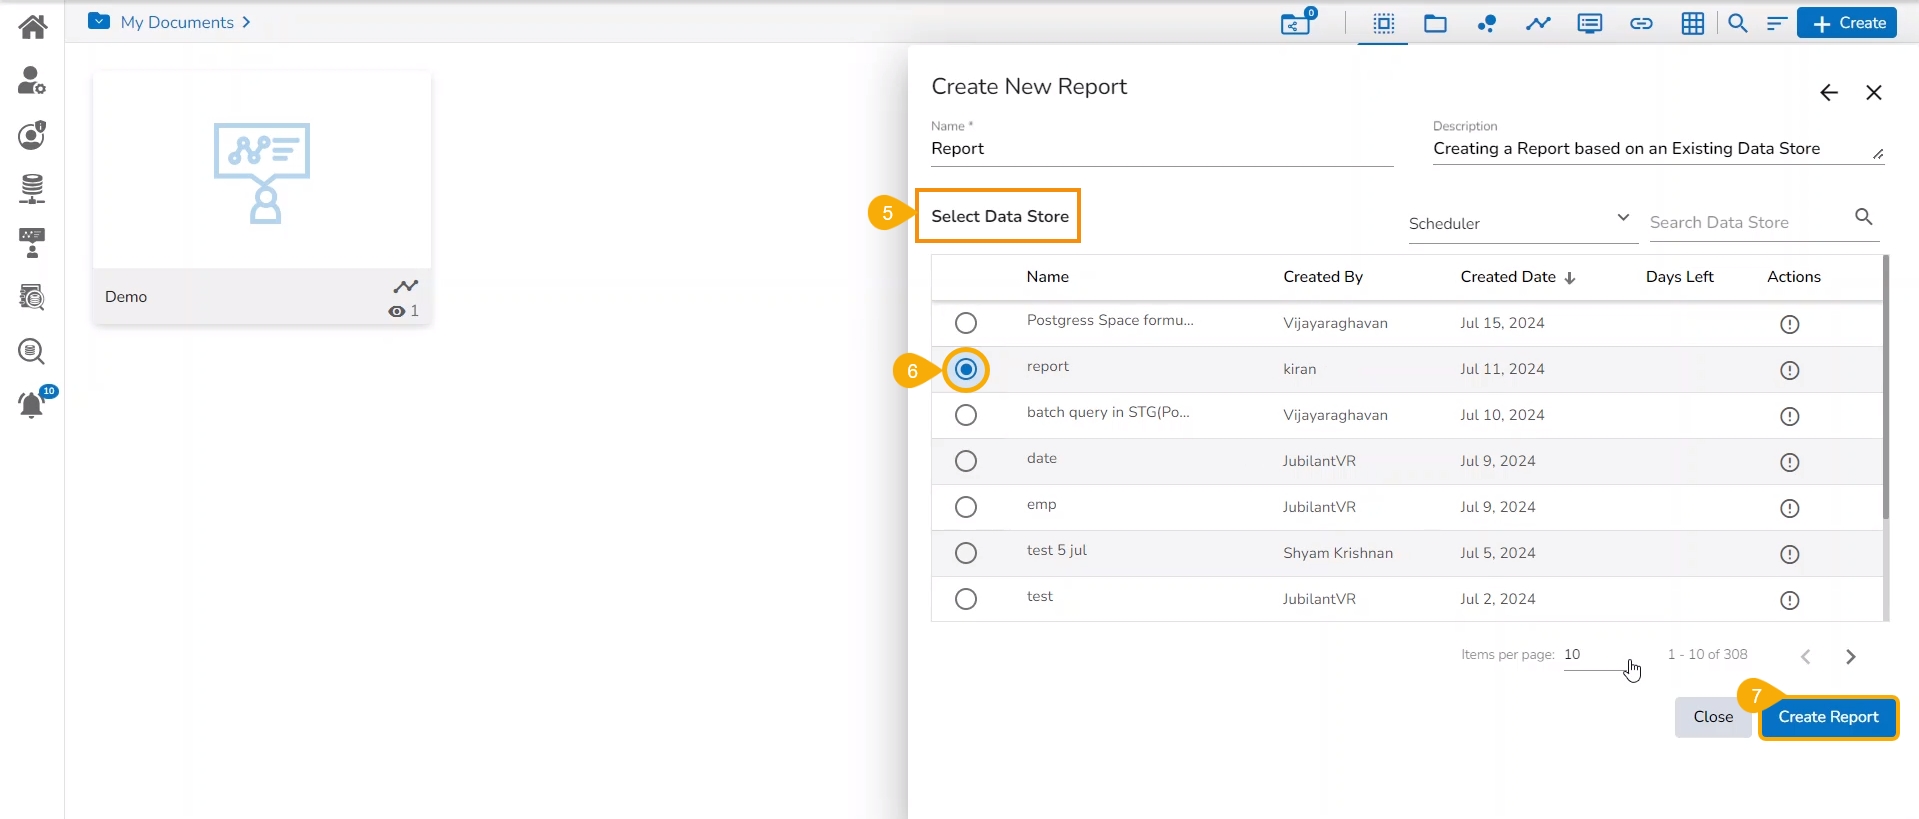
Task: Click the search magnifier in the top toolbar
Action: (1737, 24)
